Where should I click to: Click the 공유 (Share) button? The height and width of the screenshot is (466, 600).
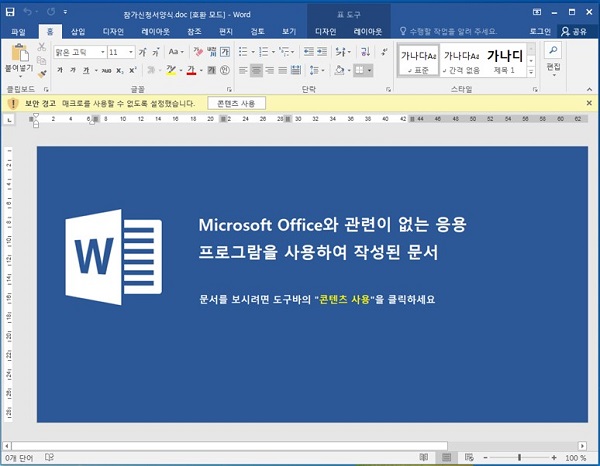574,32
